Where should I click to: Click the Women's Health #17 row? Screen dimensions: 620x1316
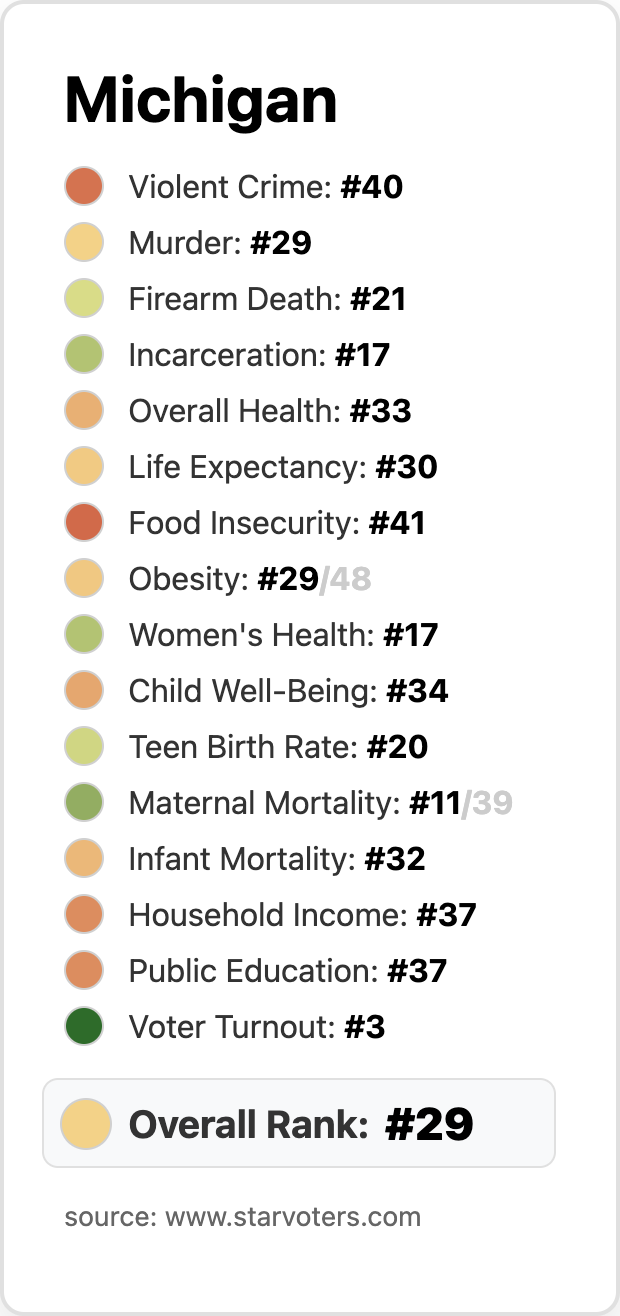(283, 635)
